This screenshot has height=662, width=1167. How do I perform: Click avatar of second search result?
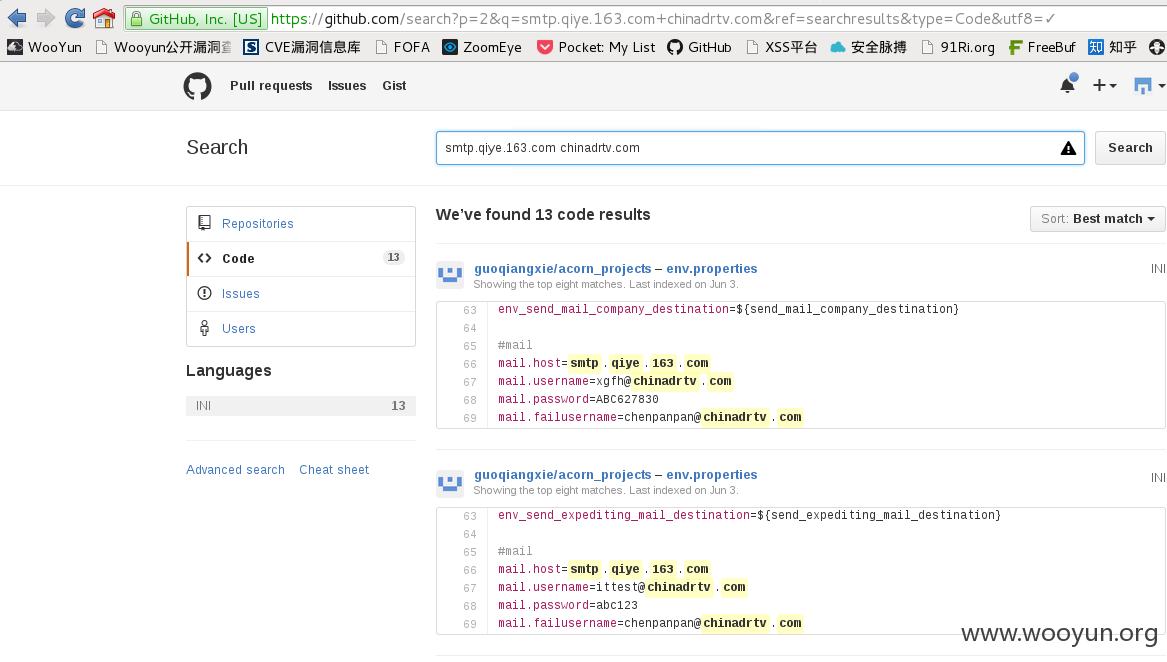[x=450, y=481]
